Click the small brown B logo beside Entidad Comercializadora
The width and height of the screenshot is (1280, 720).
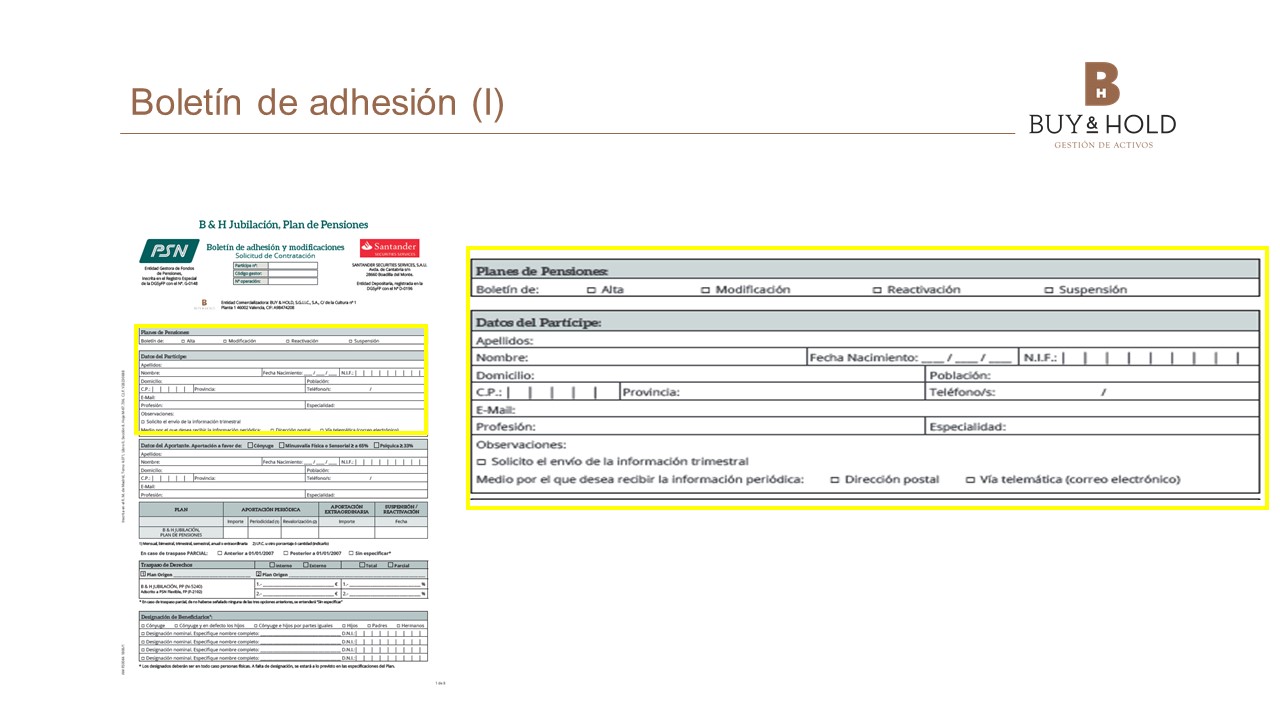pyautogui.click(x=204, y=303)
